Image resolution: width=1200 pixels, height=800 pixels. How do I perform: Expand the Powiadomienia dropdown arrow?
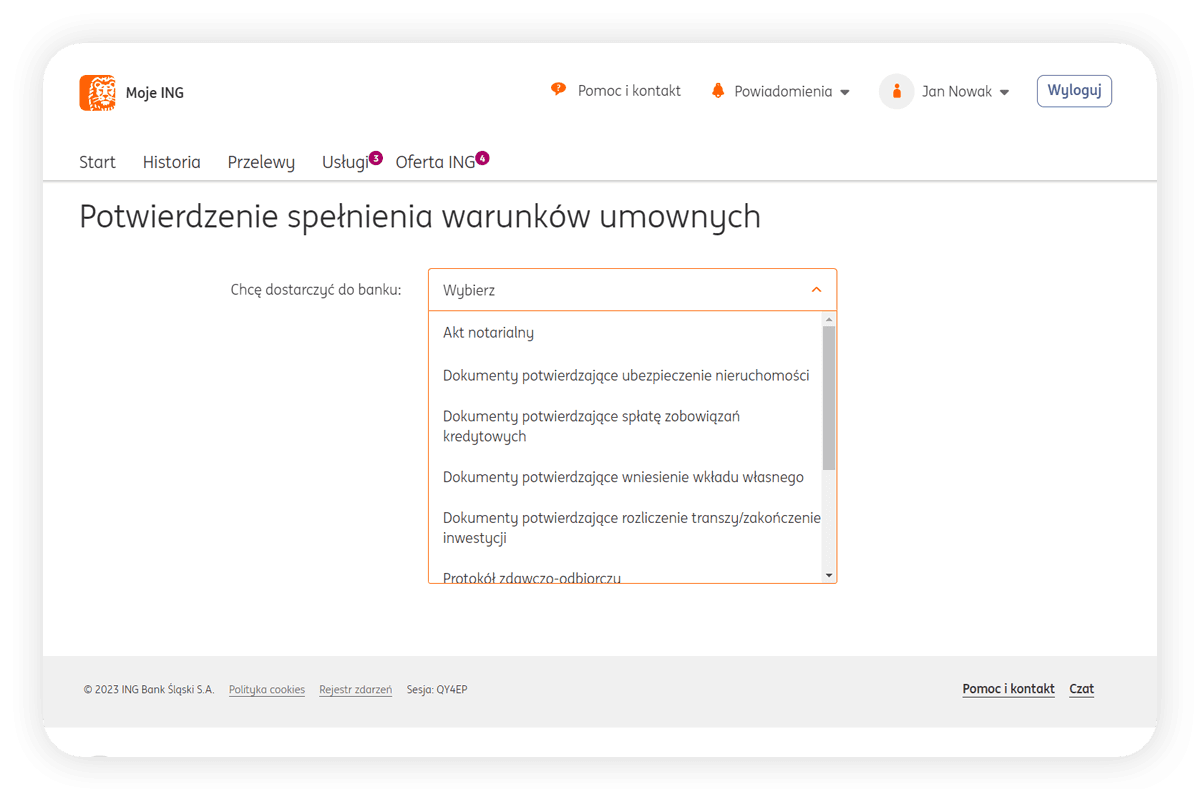pos(845,92)
